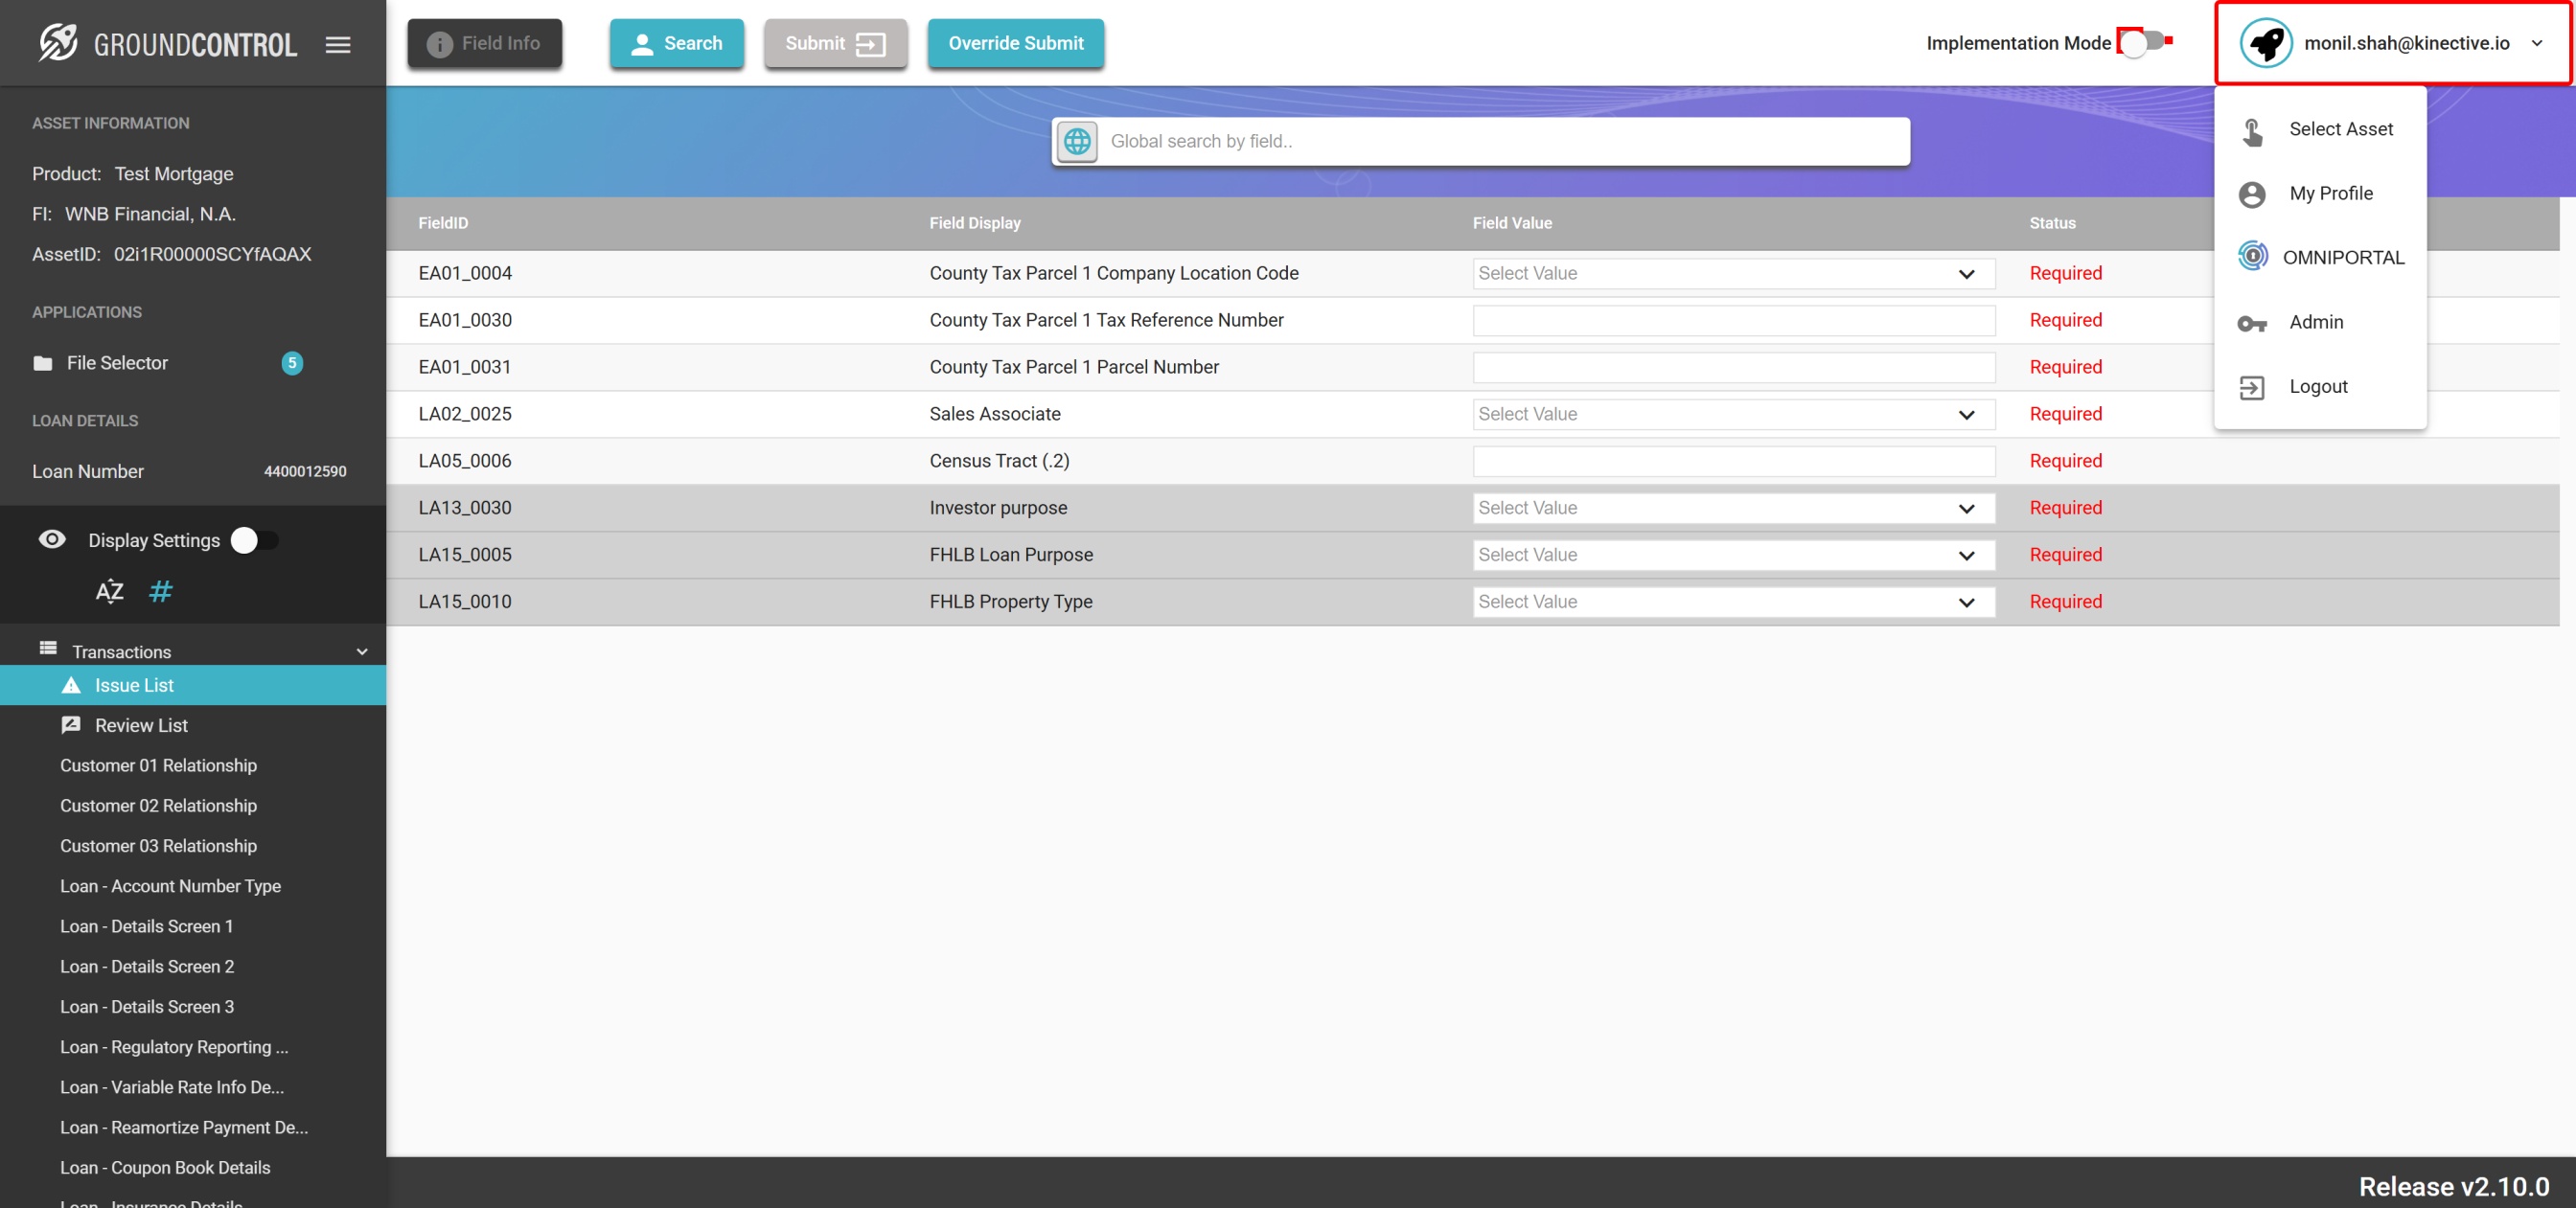The height and width of the screenshot is (1208, 2576).
Task: Click the A-Z alphabetical sort icon
Action: click(109, 591)
